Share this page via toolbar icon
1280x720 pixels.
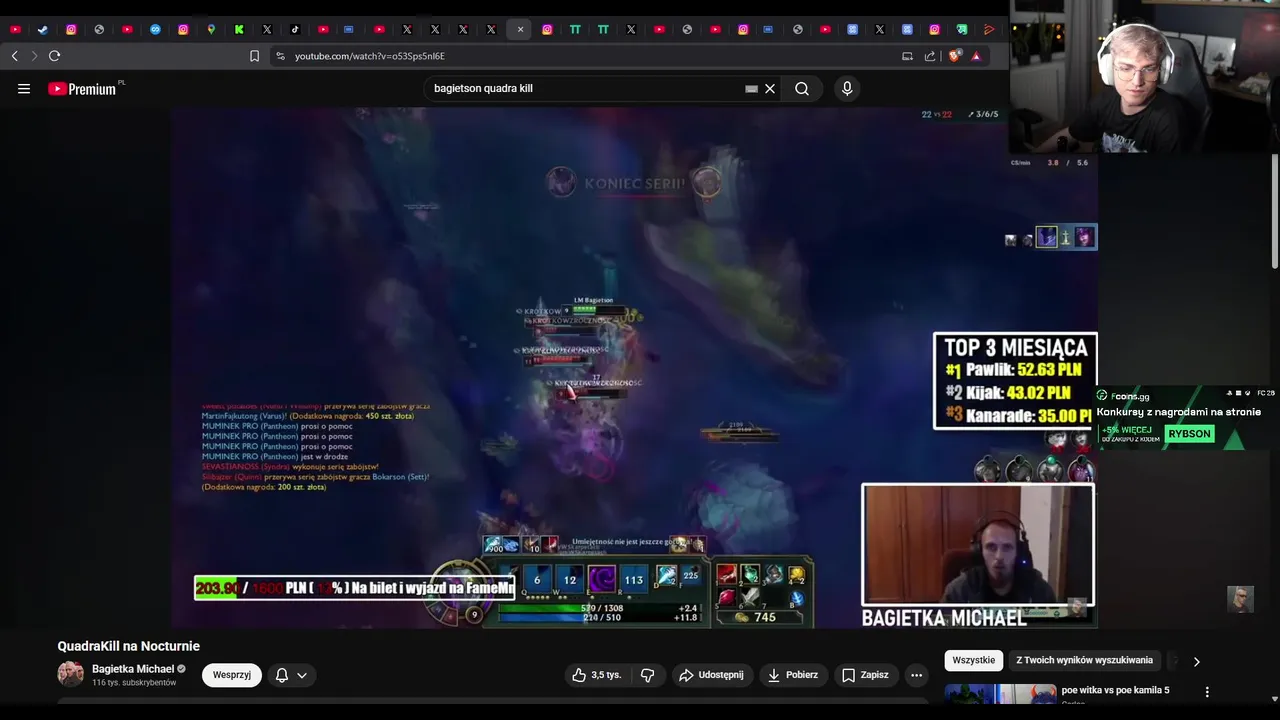tap(930, 56)
